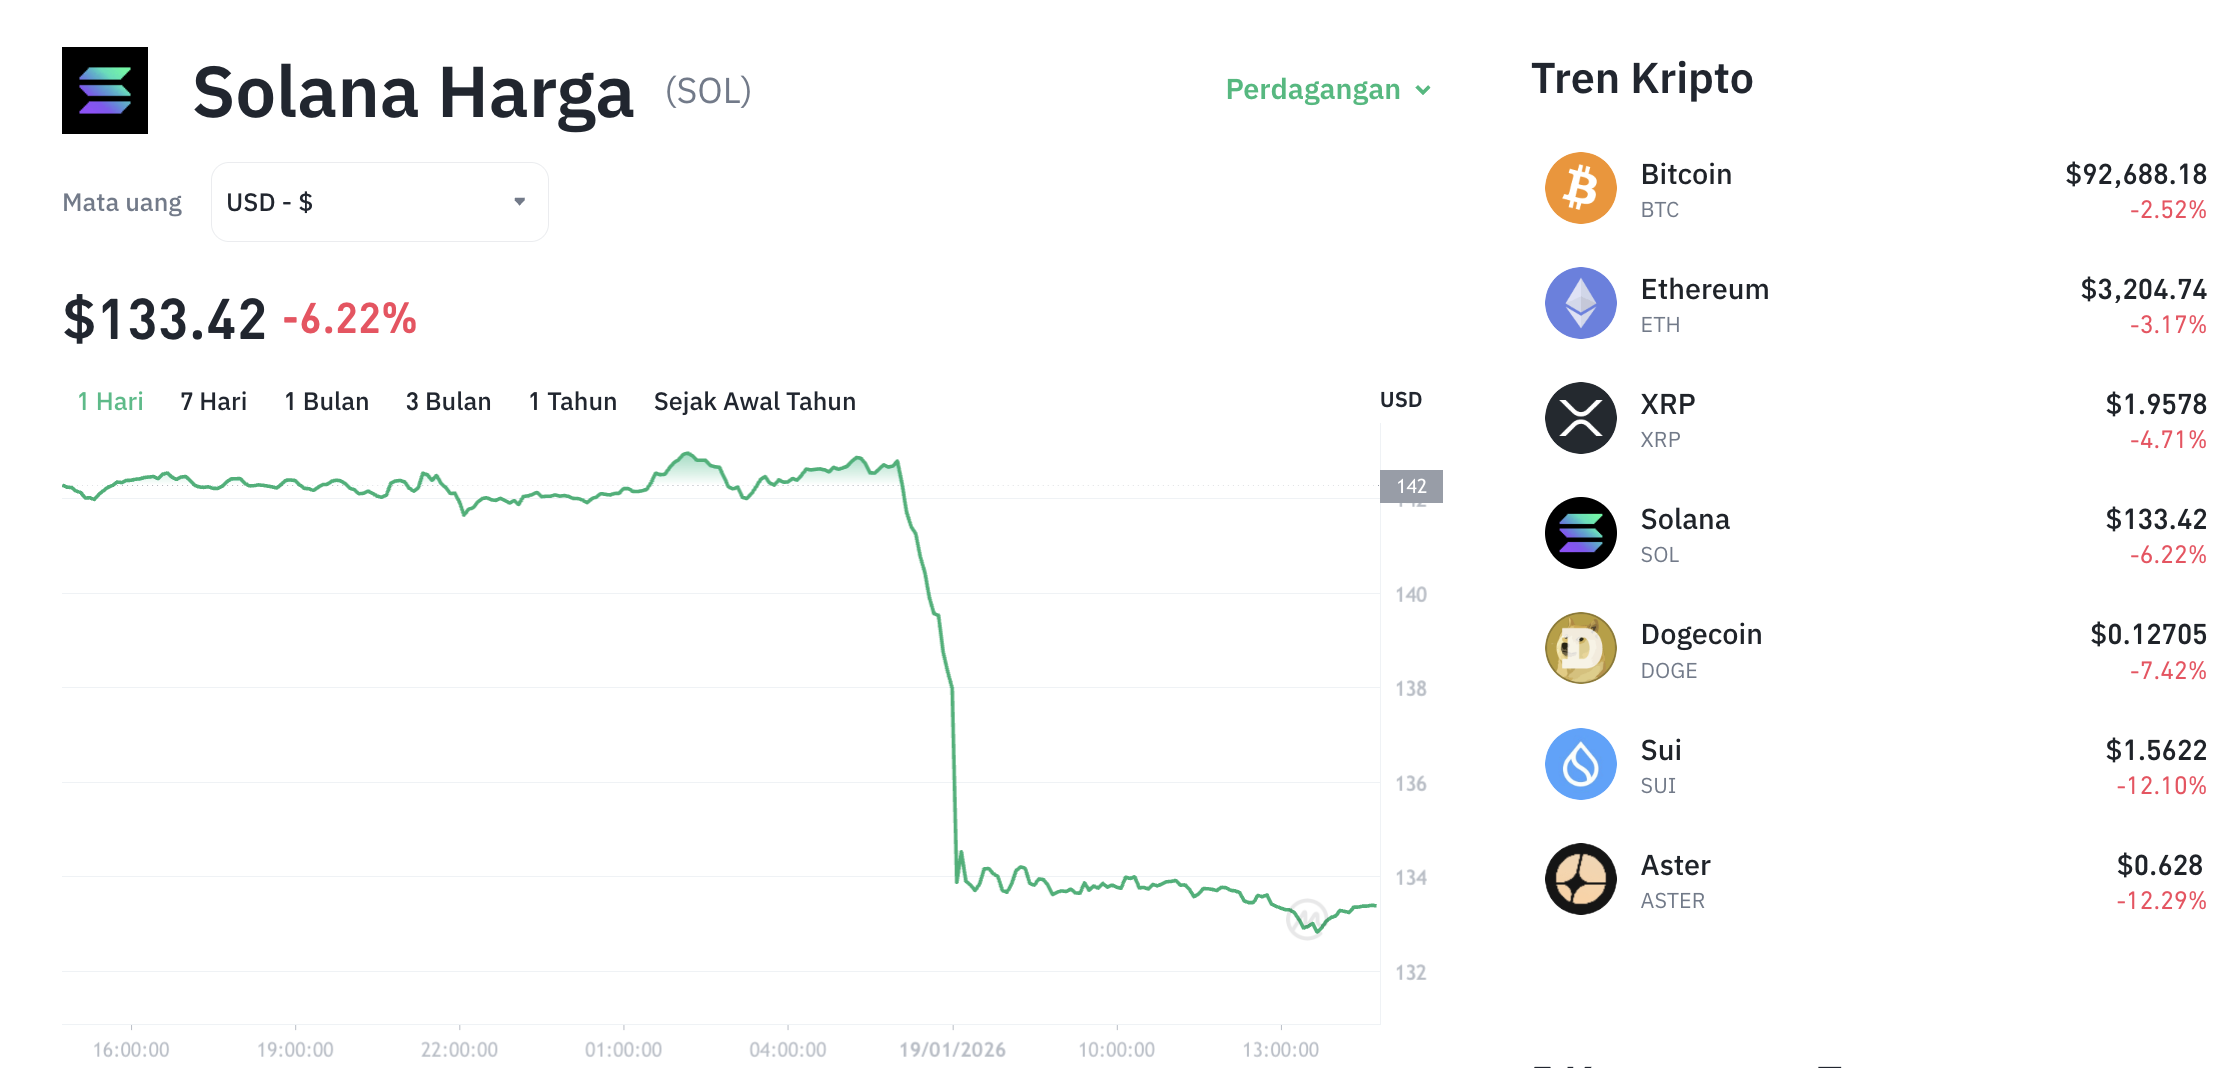Switch to the 1 Bulan tab
This screenshot has height=1068, width=2214.
point(326,401)
